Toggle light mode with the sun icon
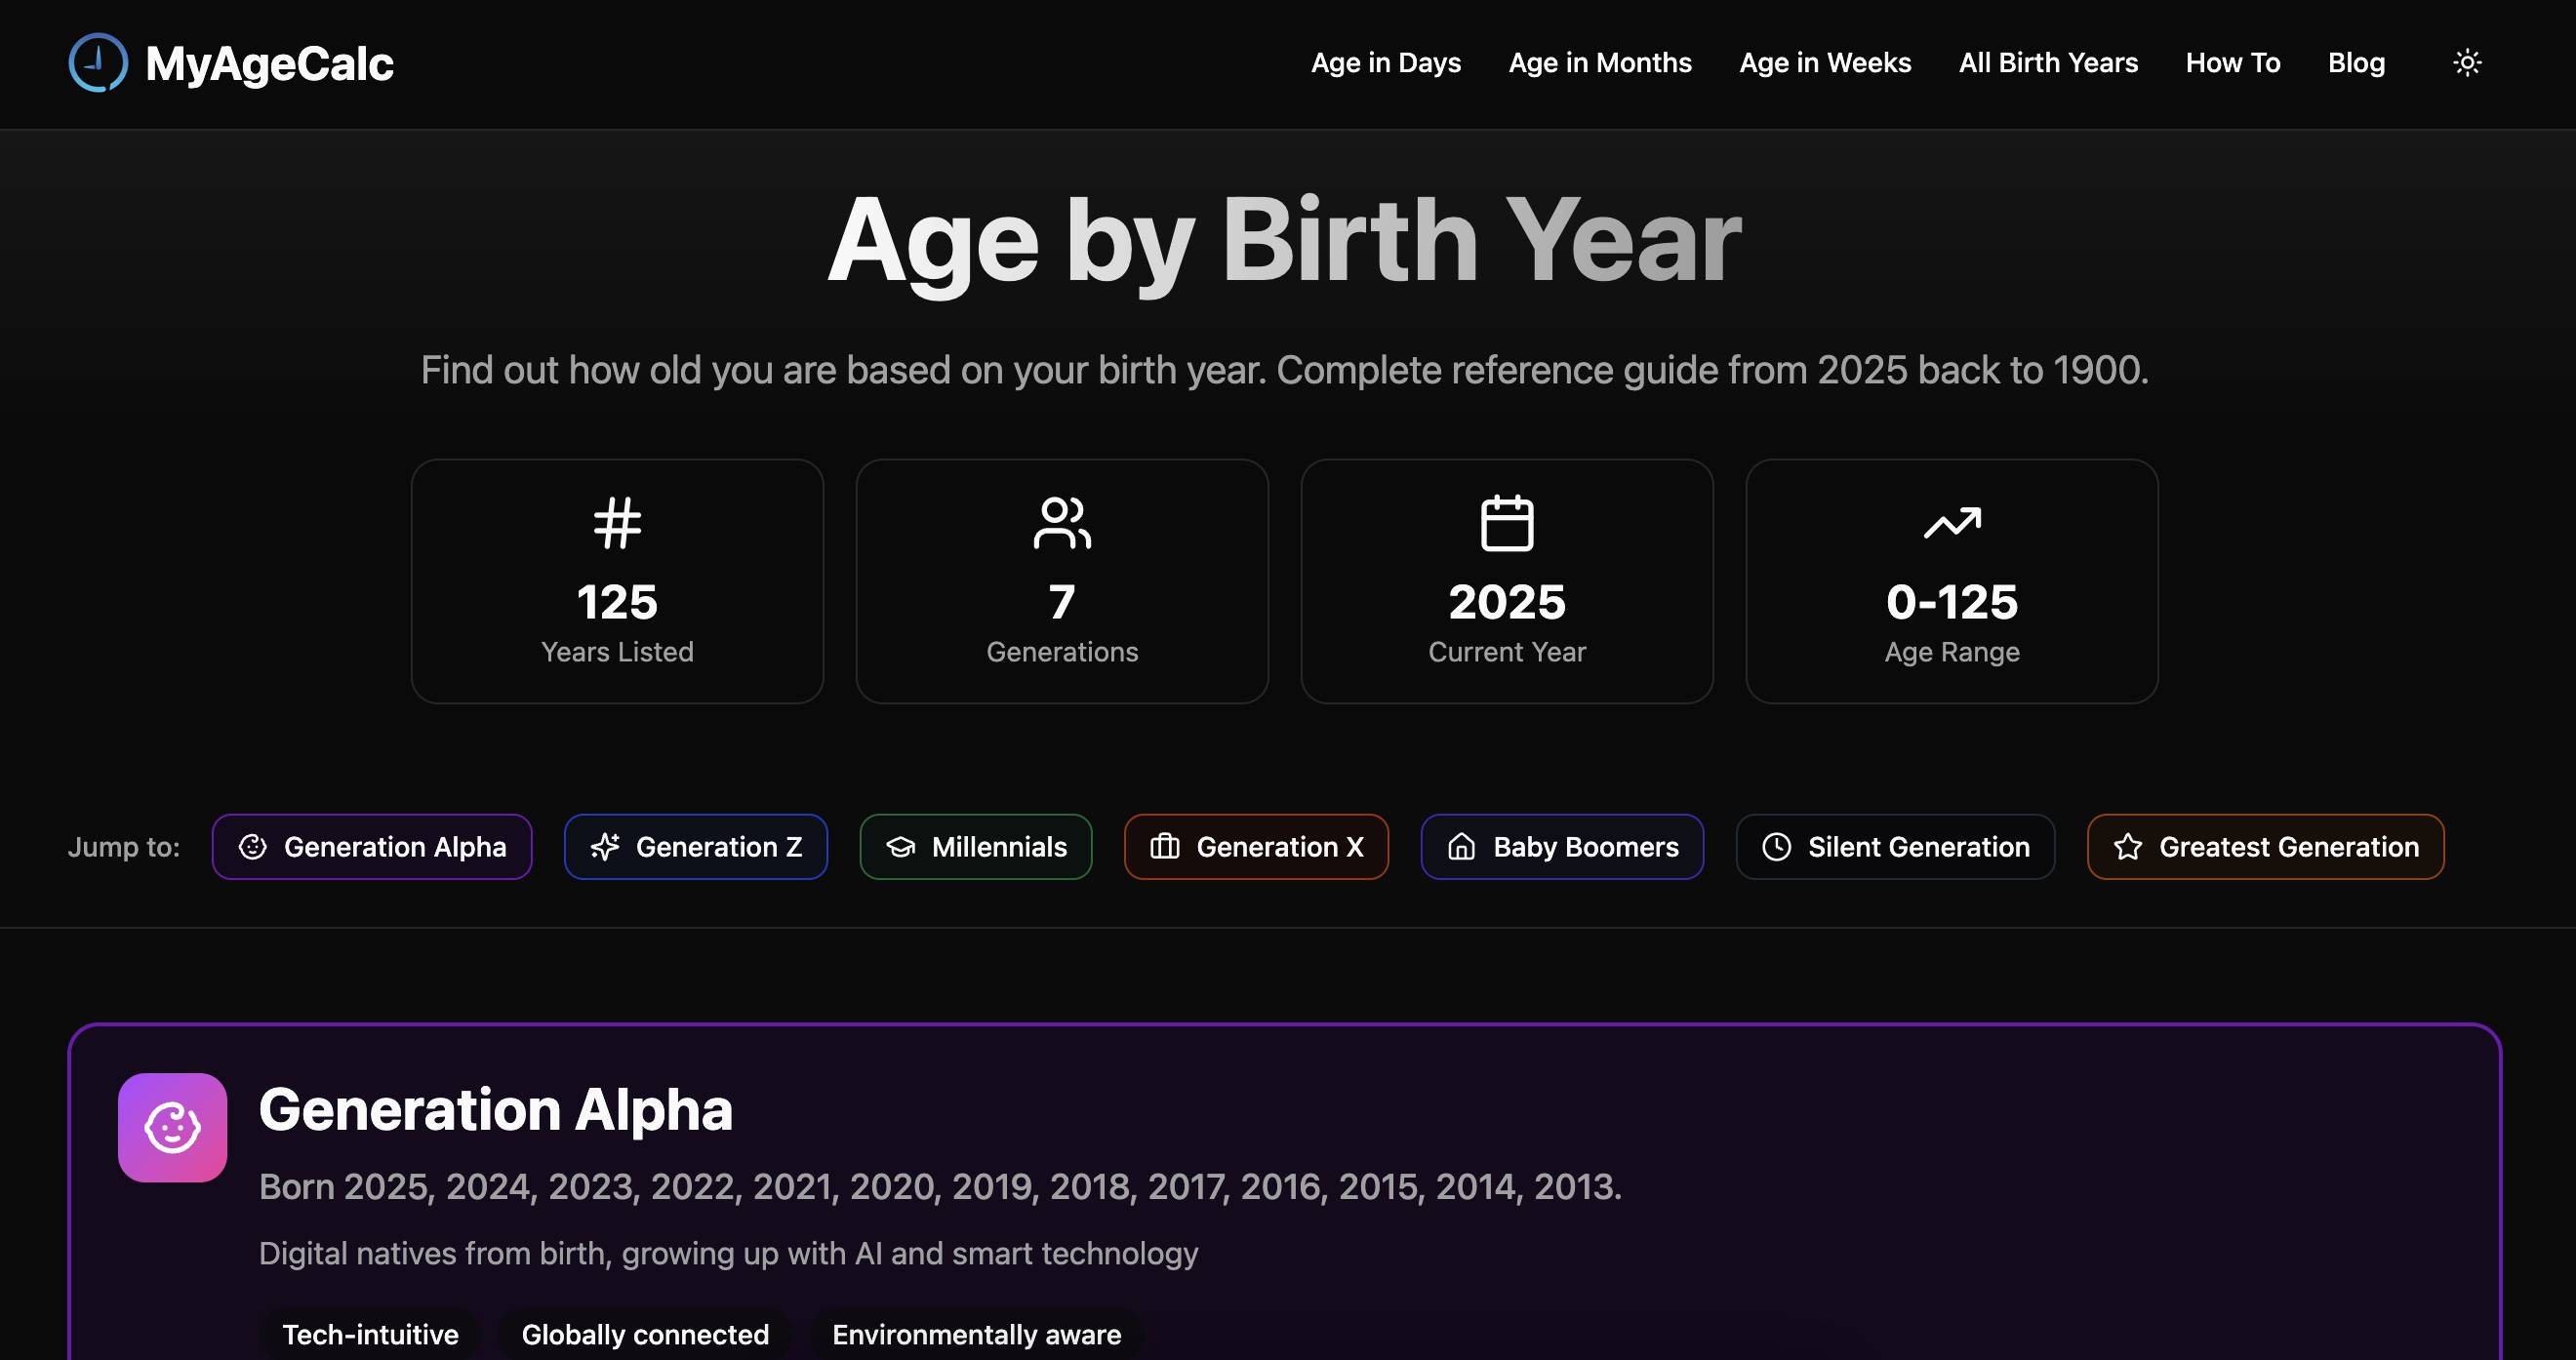 pyautogui.click(x=2467, y=62)
